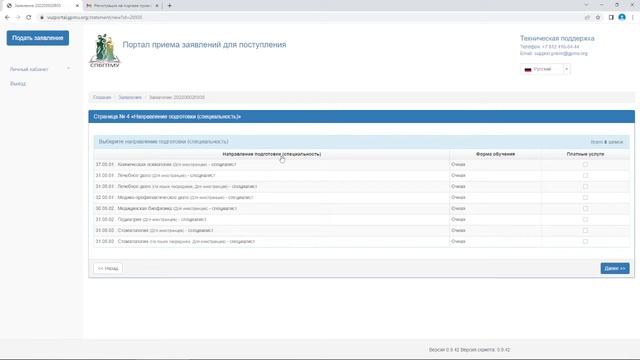Go back using browser back arrow
Screen dimensions: 640x360
pos(7,18)
